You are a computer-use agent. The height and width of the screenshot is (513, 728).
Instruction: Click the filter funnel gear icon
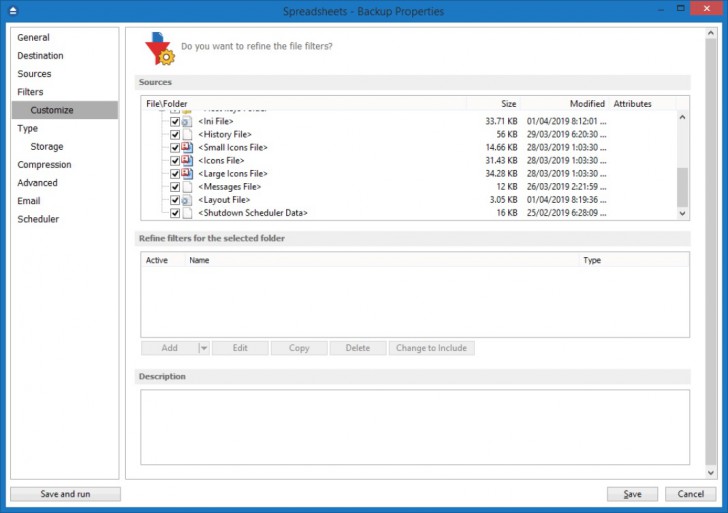coord(160,48)
